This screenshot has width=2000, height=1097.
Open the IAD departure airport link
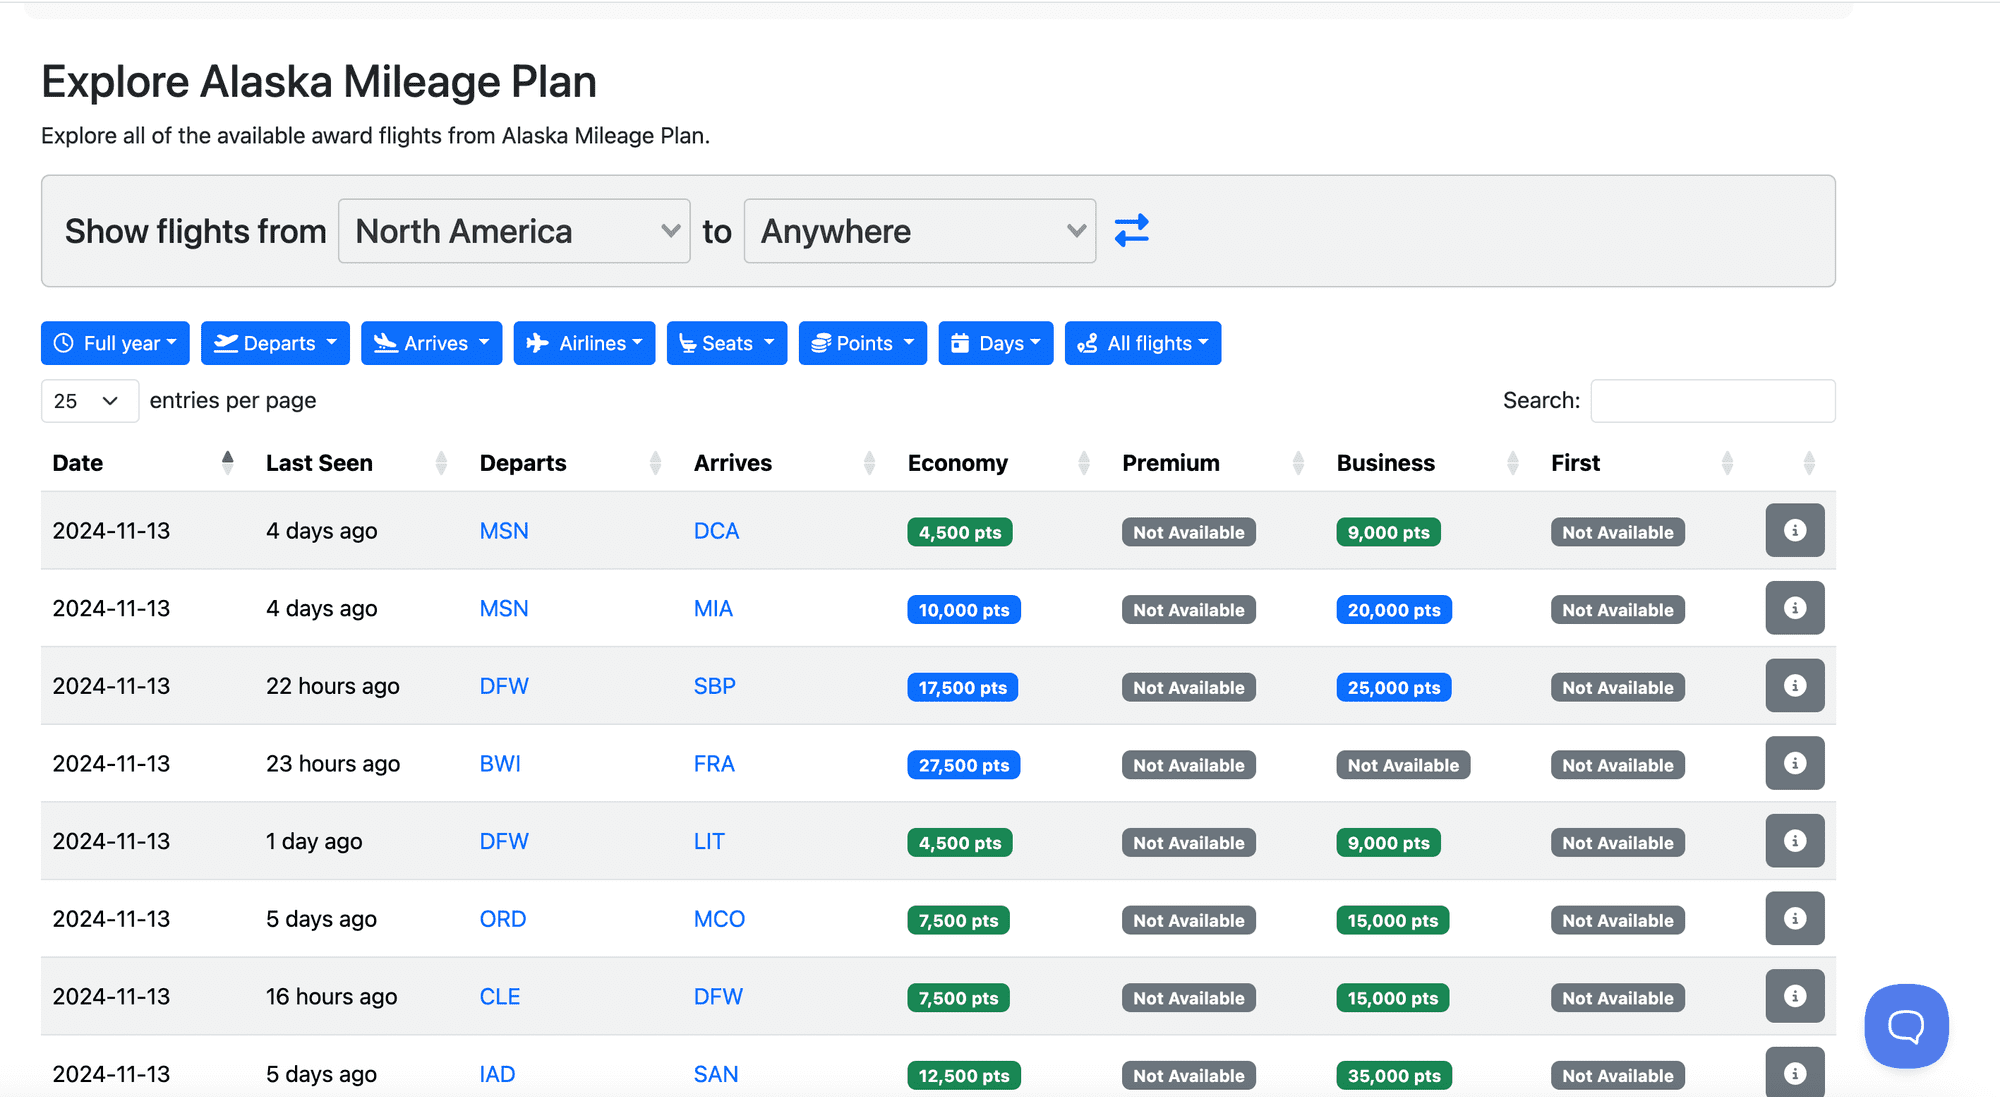click(x=497, y=1074)
